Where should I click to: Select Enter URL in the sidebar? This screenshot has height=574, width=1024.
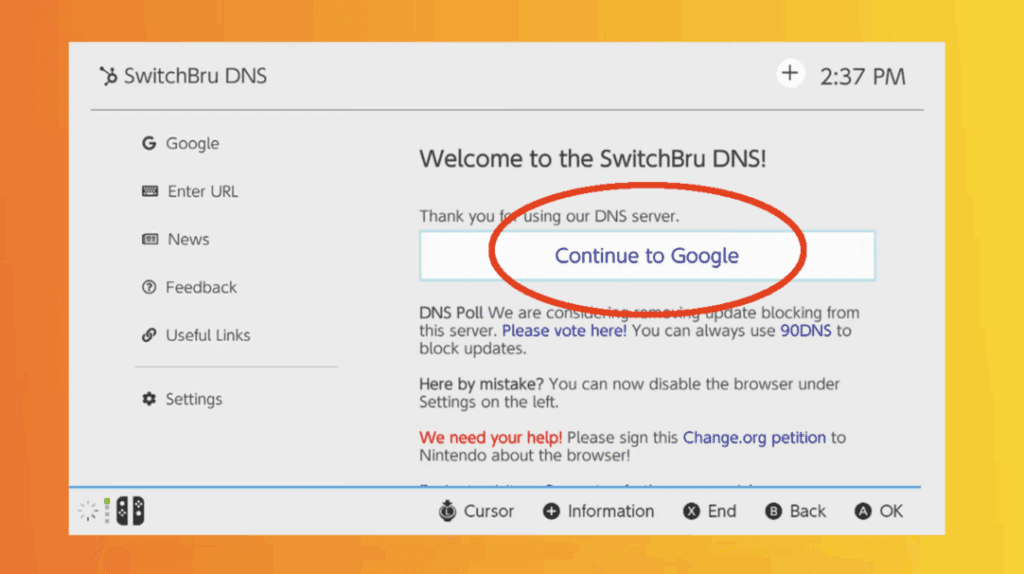pos(190,191)
